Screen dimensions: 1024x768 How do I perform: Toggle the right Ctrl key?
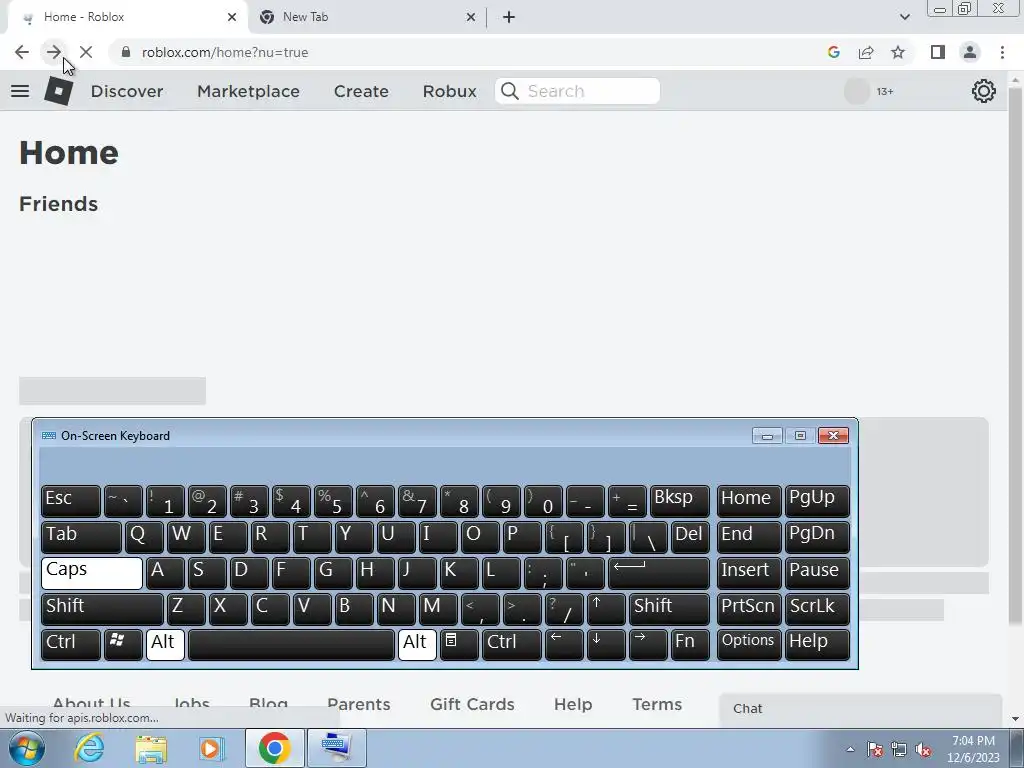511,645
